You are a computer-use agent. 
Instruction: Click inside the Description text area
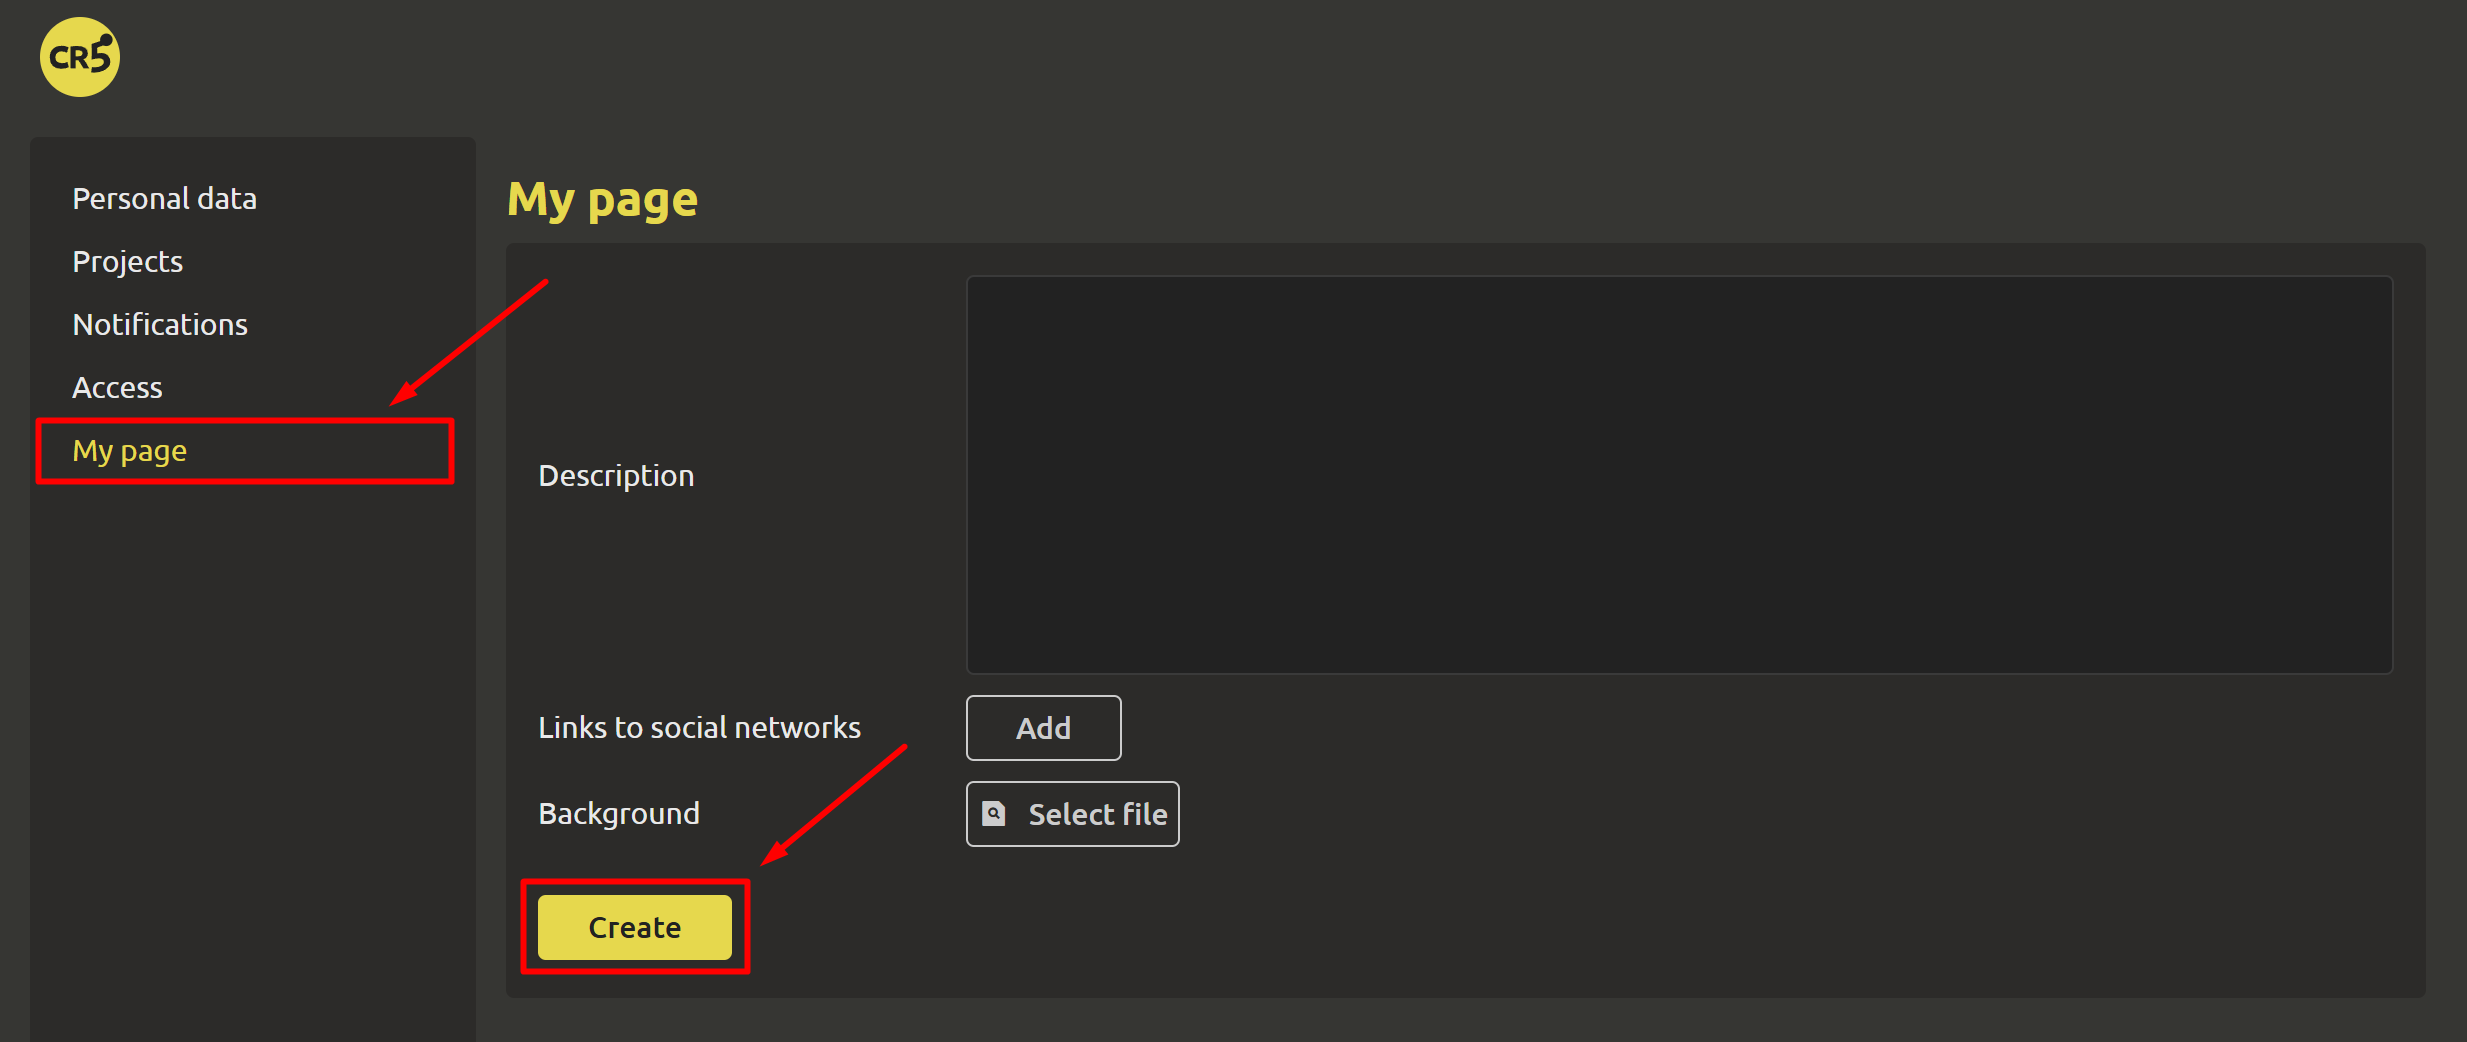pyautogui.click(x=1678, y=475)
